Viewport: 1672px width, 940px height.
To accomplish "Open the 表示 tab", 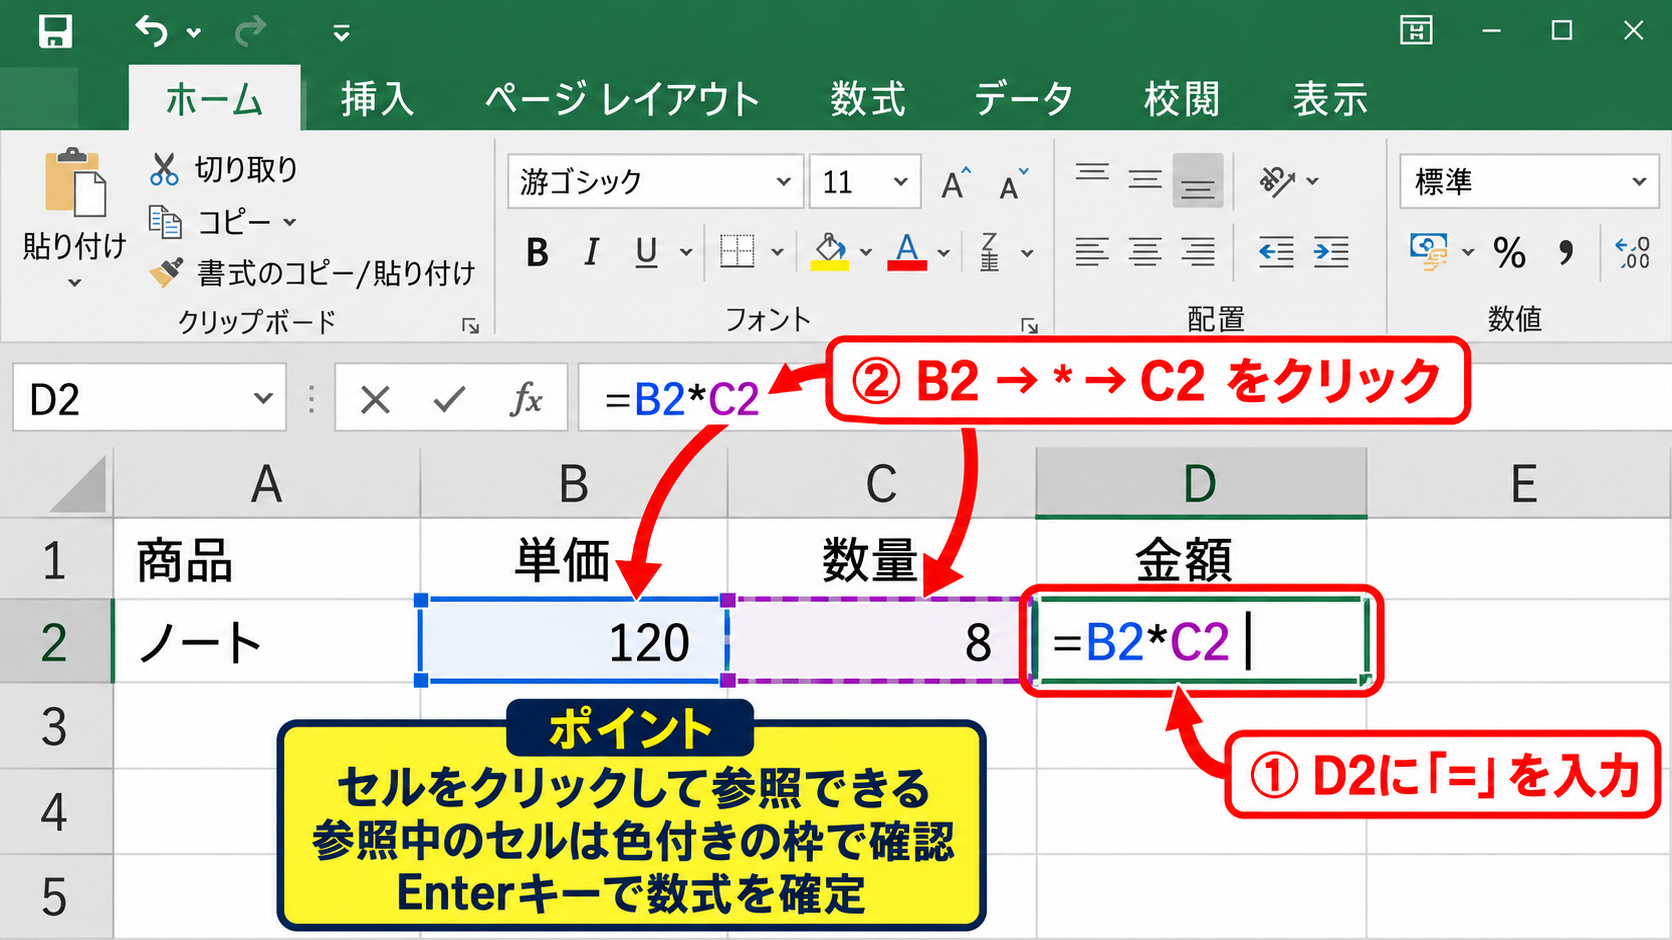I will coord(1330,99).
